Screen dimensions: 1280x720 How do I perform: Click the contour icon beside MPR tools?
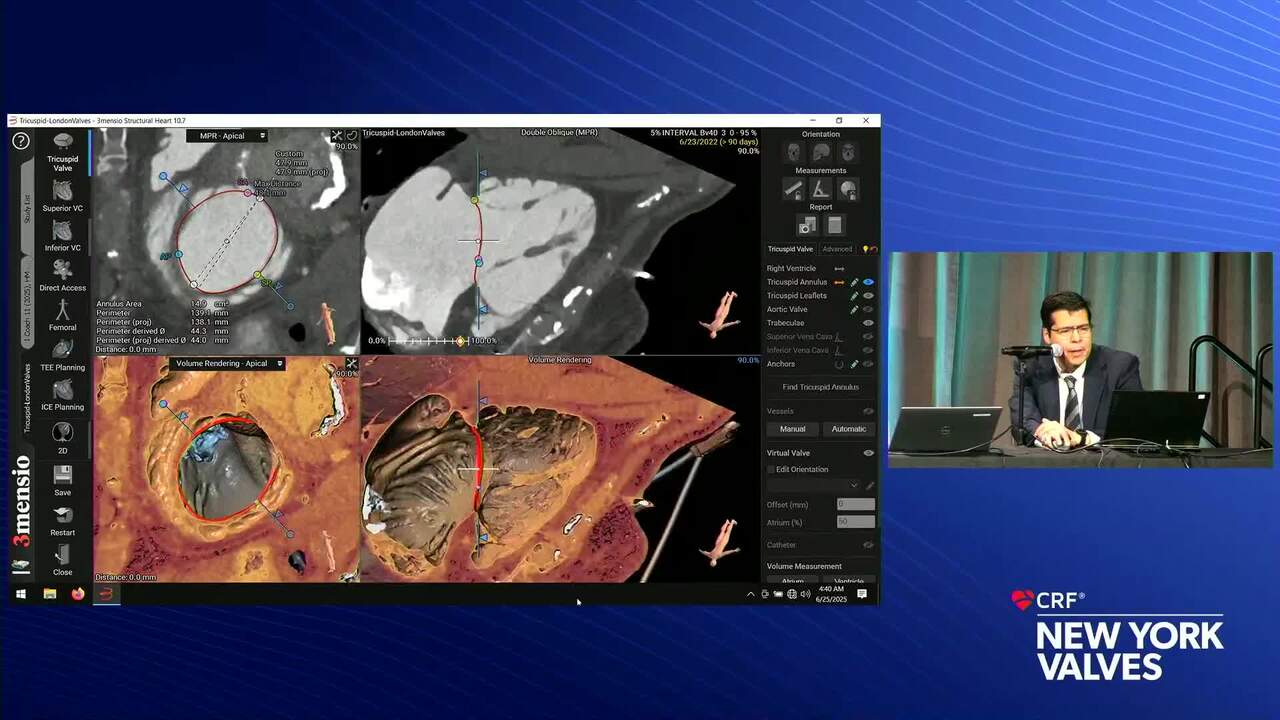pos(351,136)
